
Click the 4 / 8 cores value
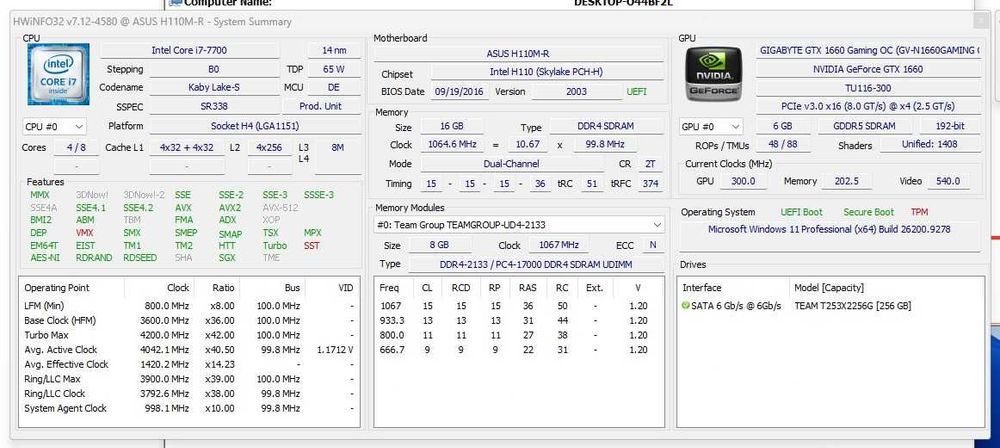(x=76, y=147)
